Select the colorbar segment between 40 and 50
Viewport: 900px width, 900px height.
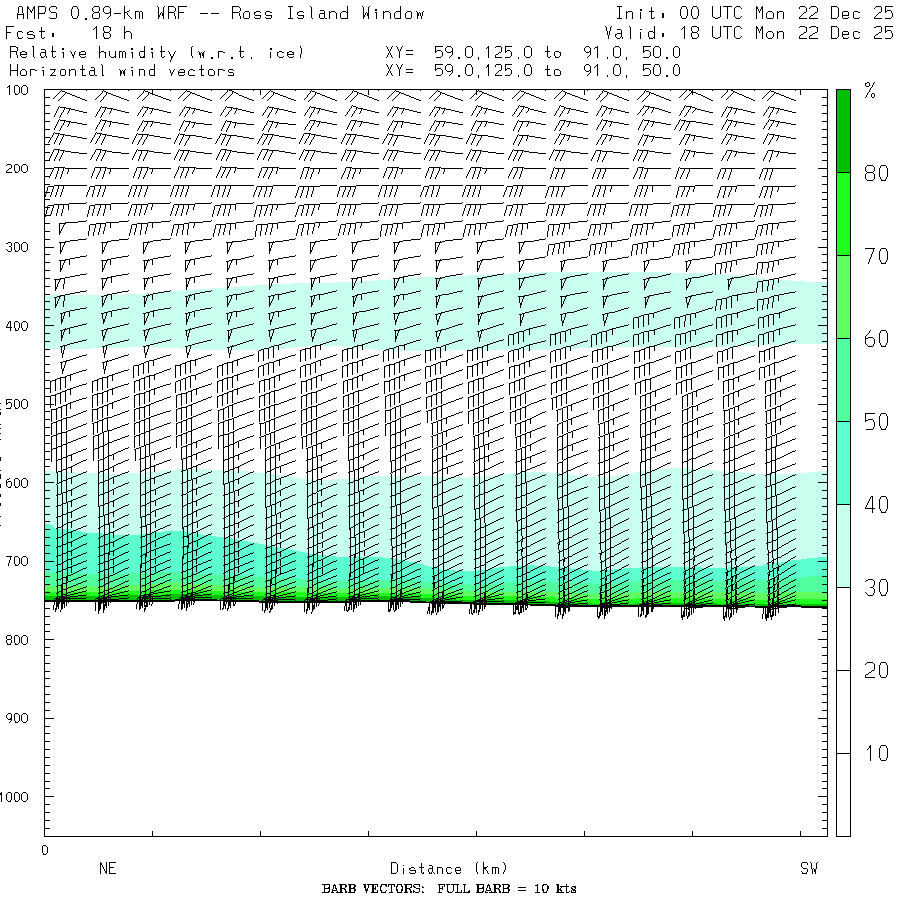pyautogui.click(x=843, y=462)
